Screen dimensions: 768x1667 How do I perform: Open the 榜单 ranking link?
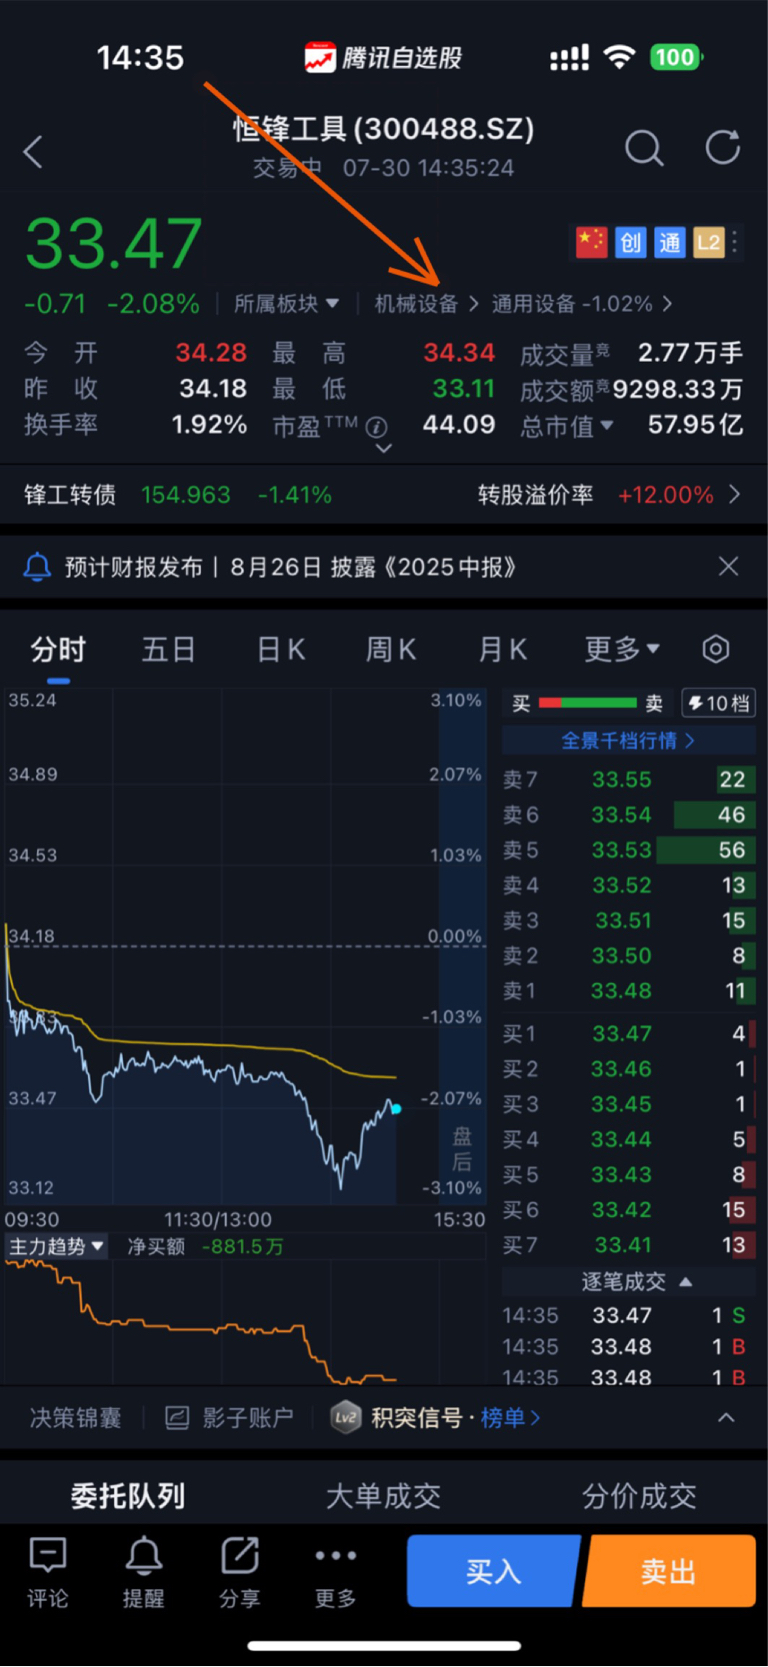coord(510,1417)
